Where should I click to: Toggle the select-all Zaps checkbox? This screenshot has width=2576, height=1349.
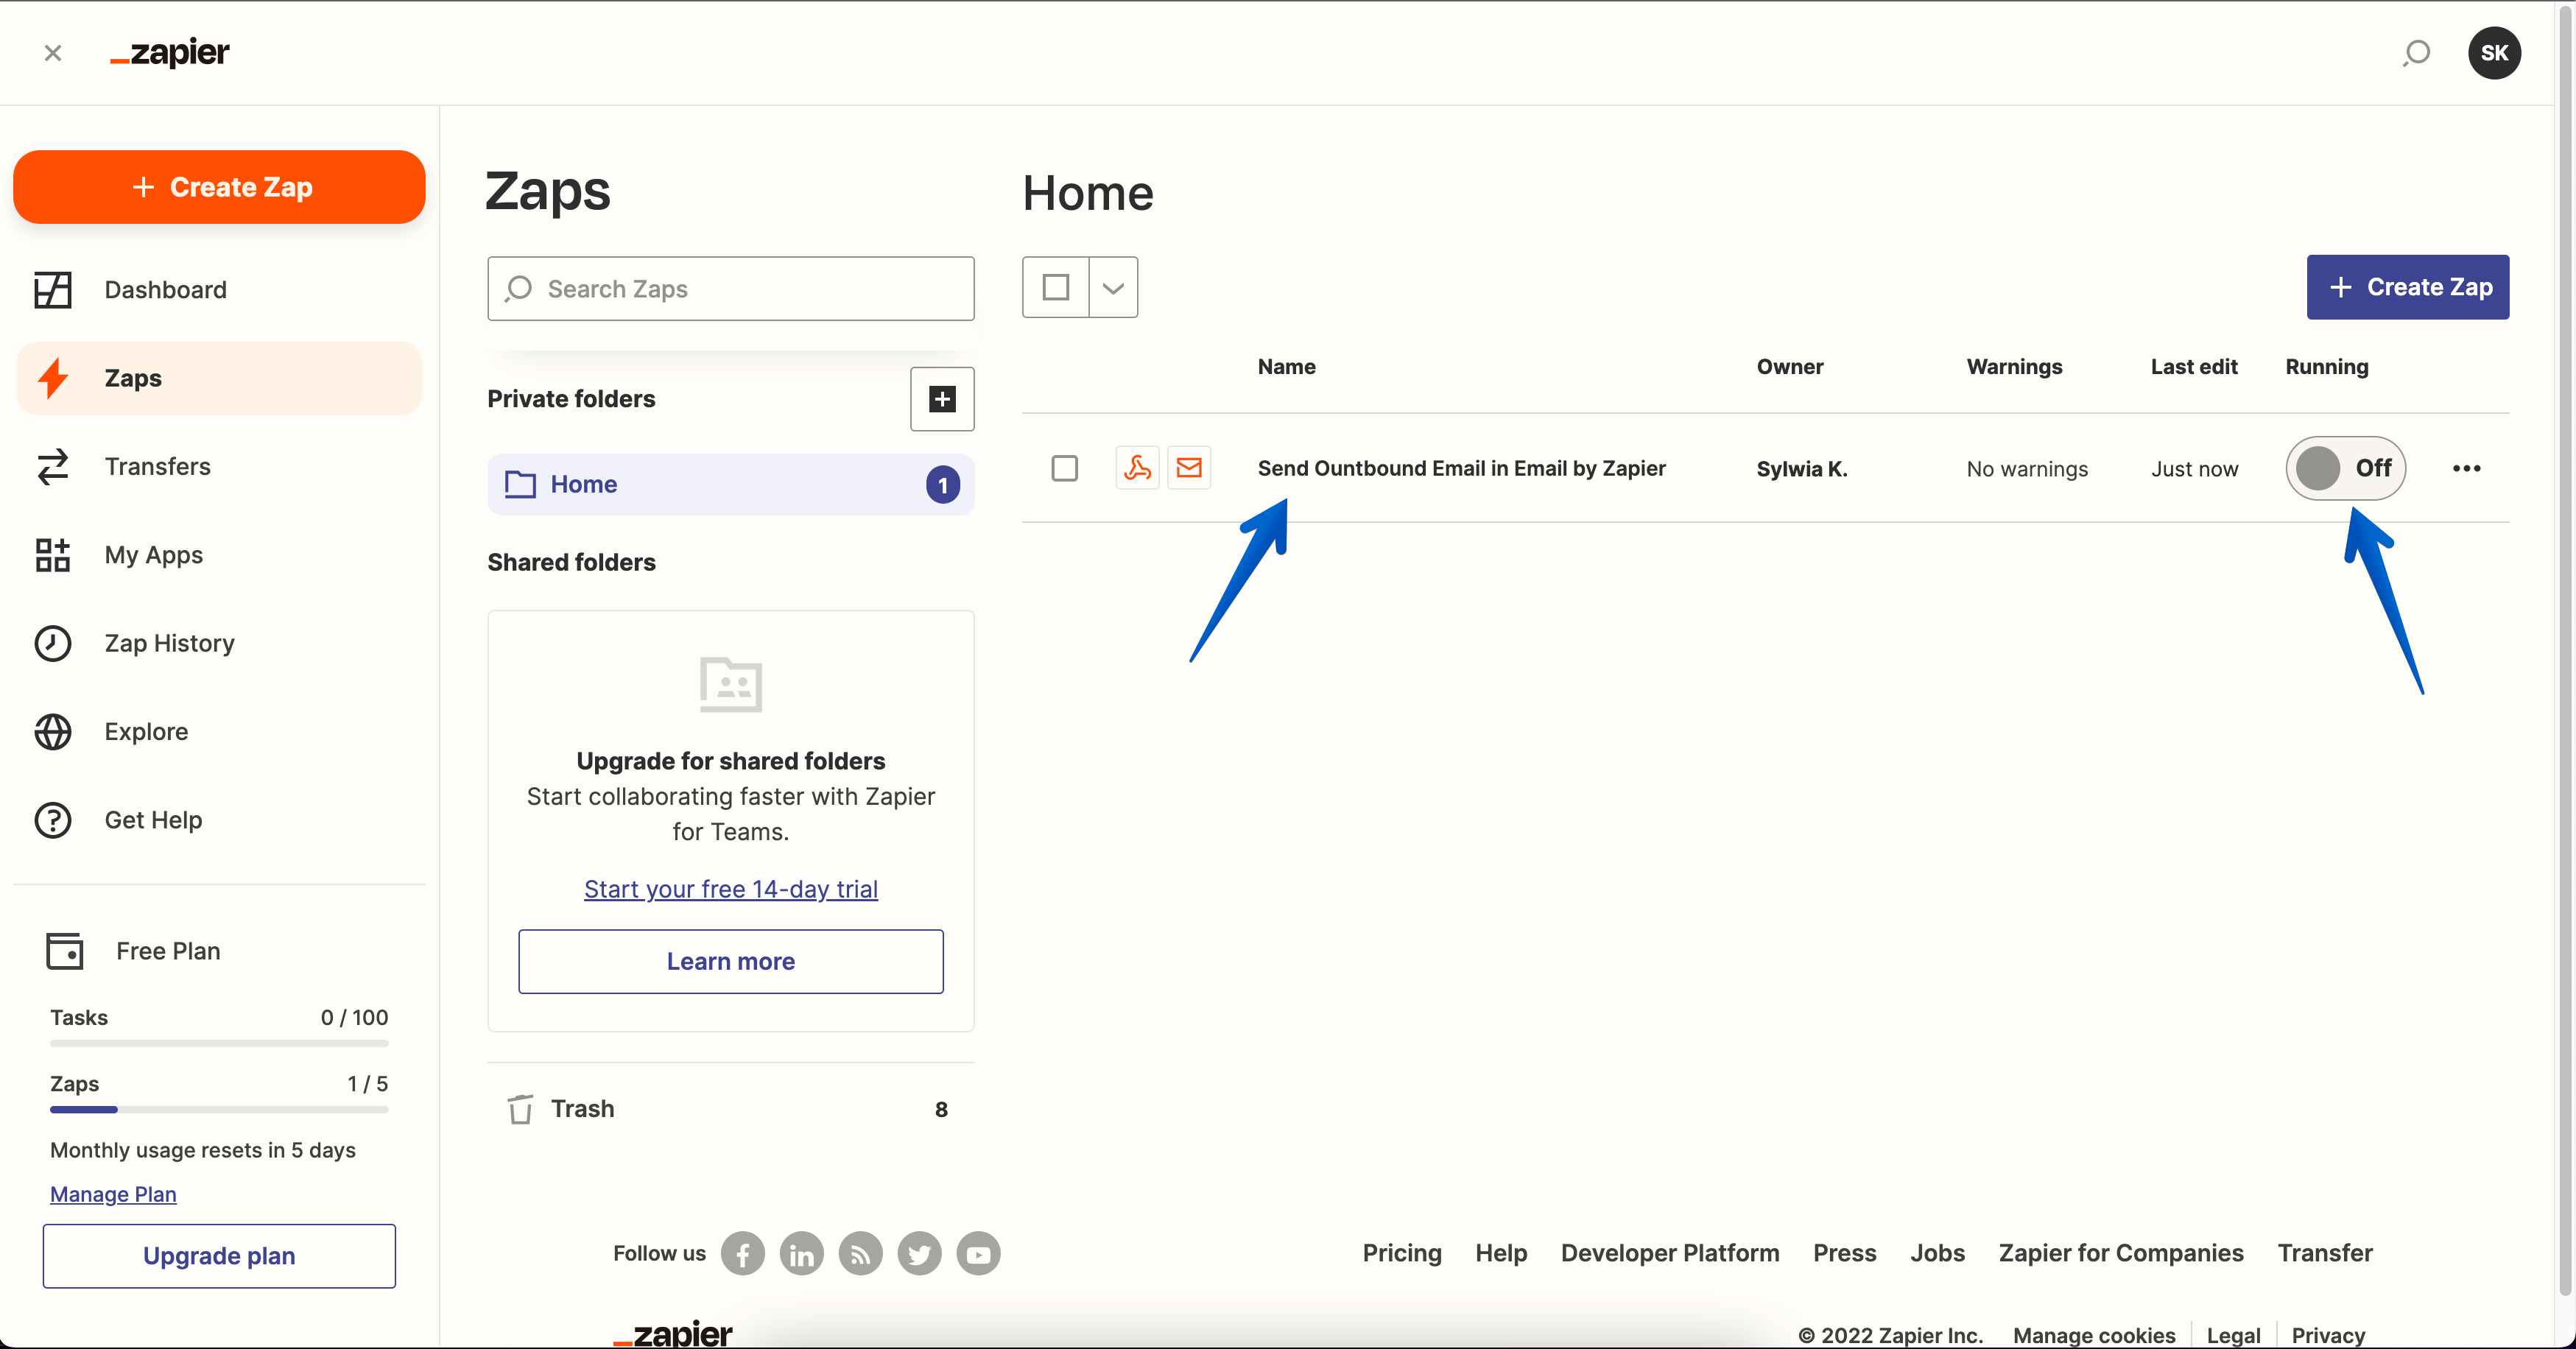[1056, 288]
